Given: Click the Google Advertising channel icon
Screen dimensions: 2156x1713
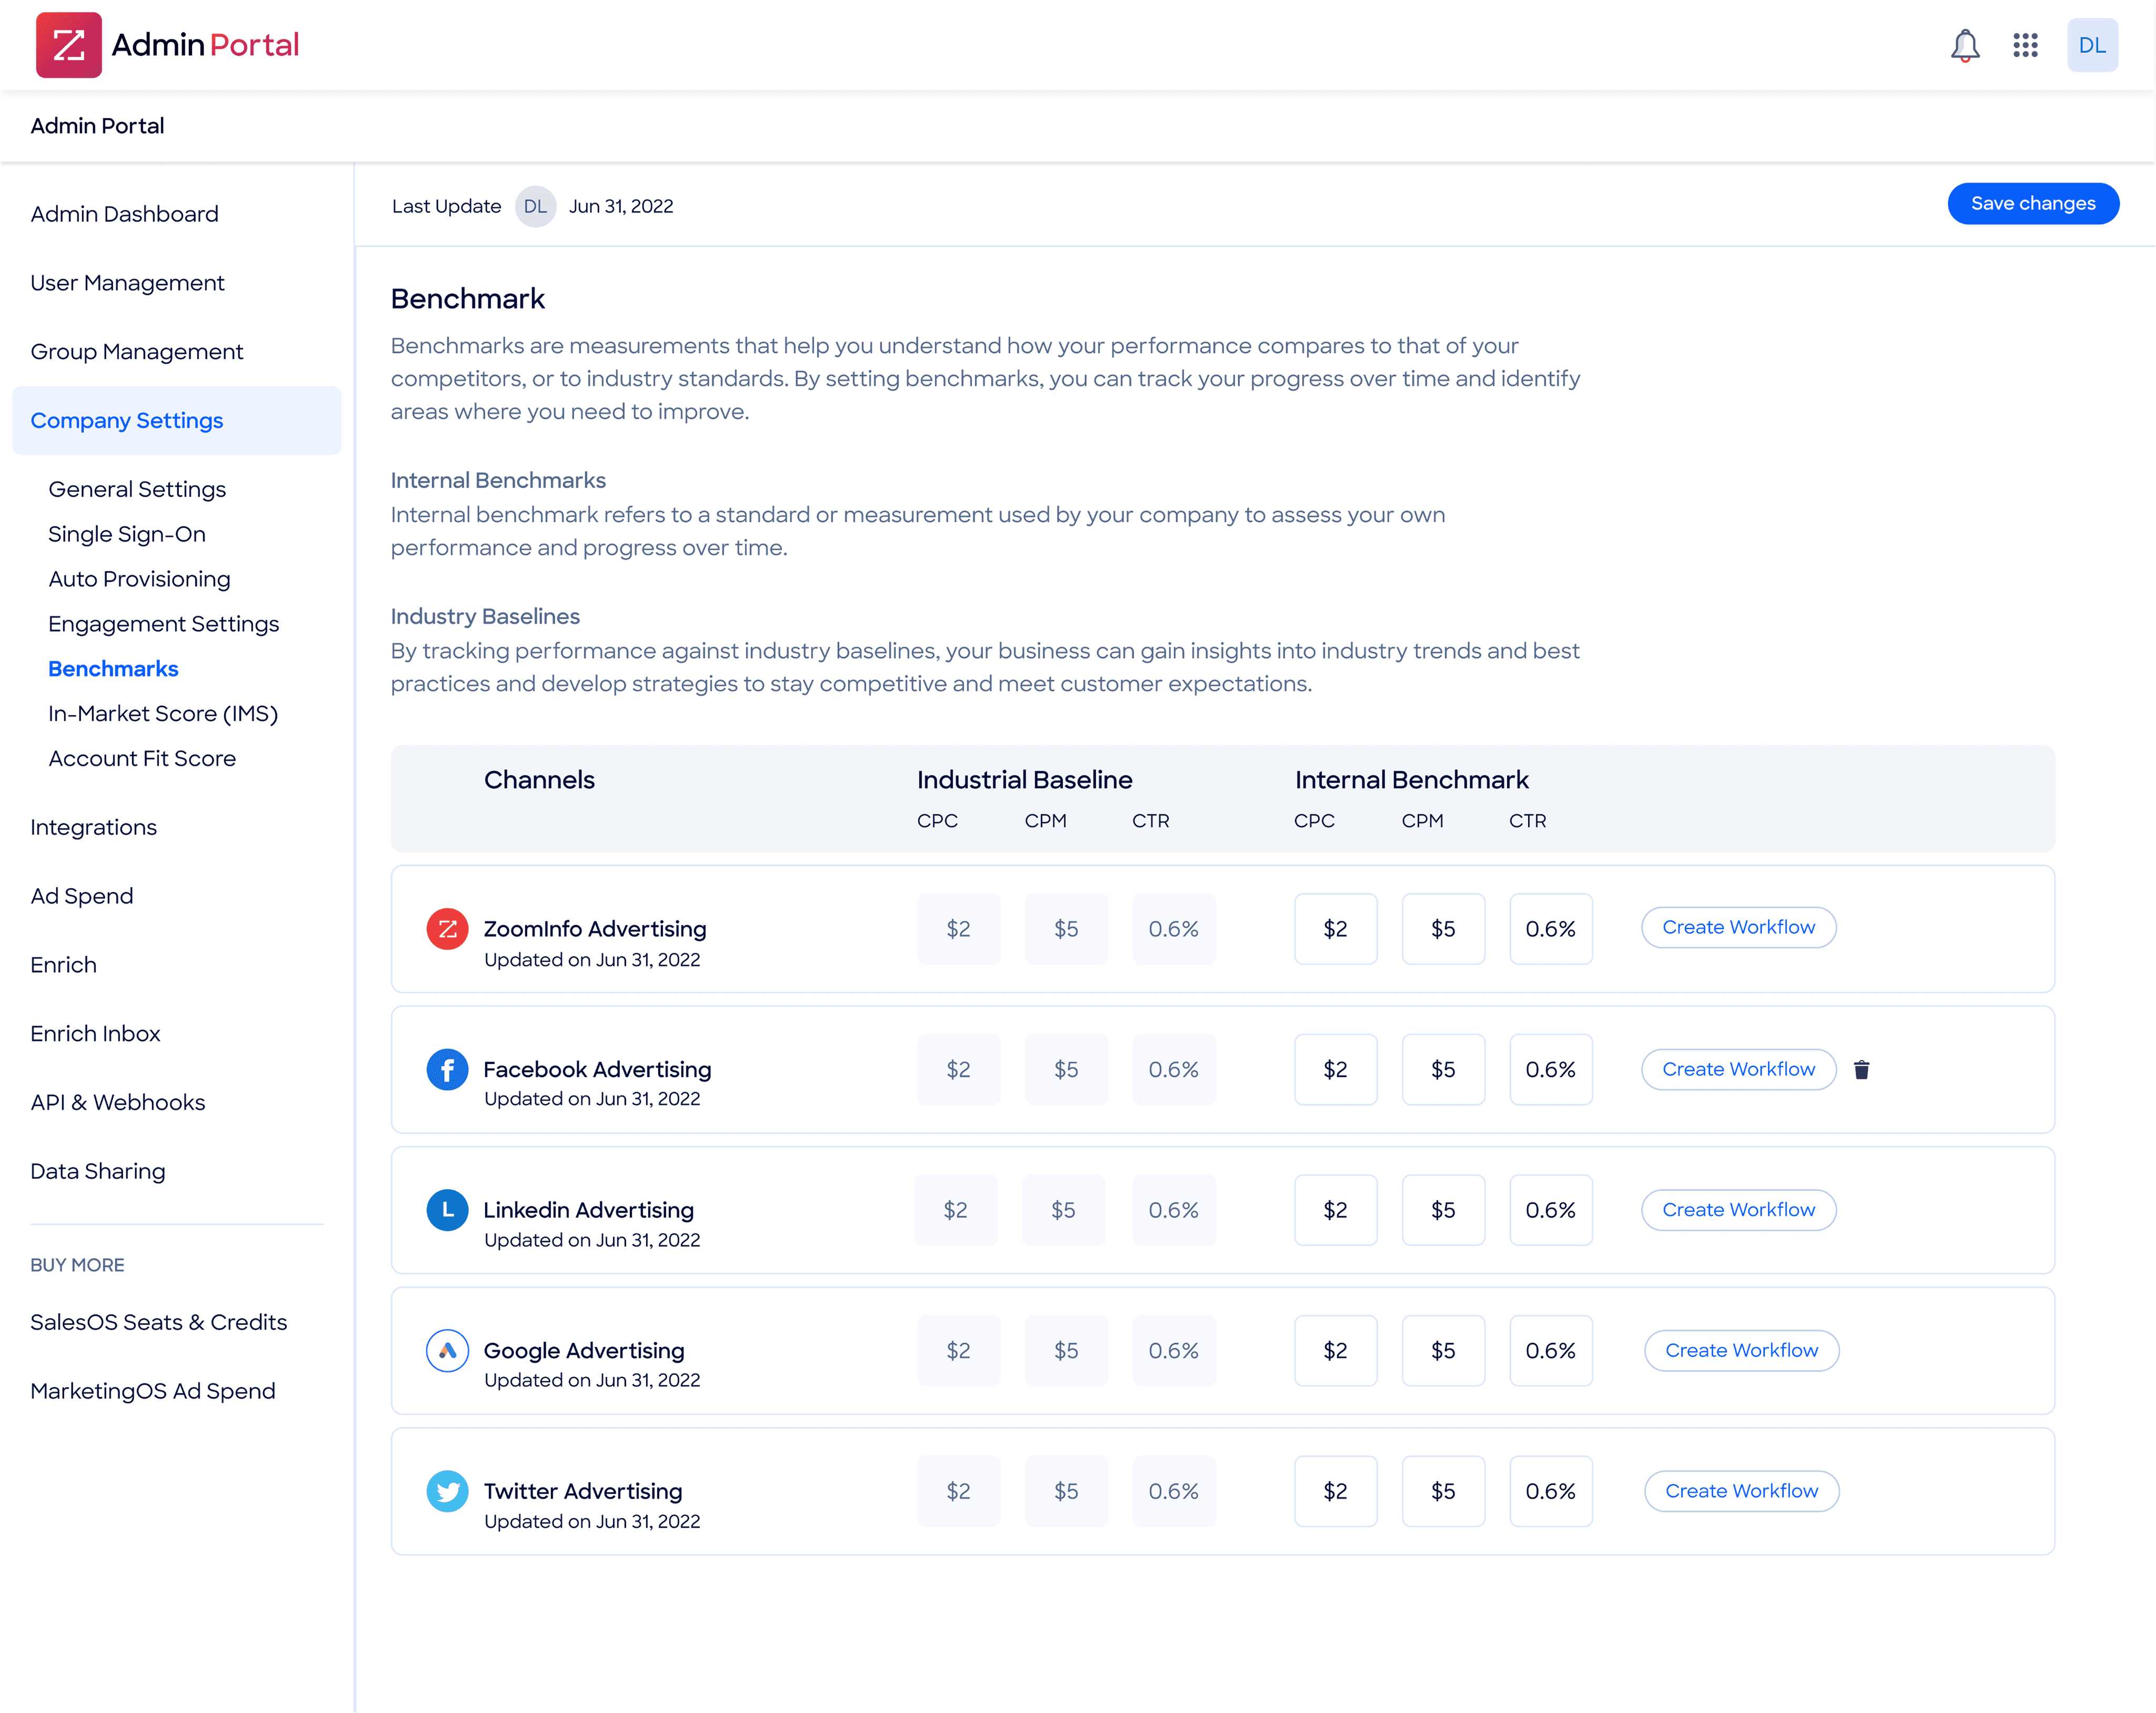Looking at the screenshot, I should [x=447, y=1350].
